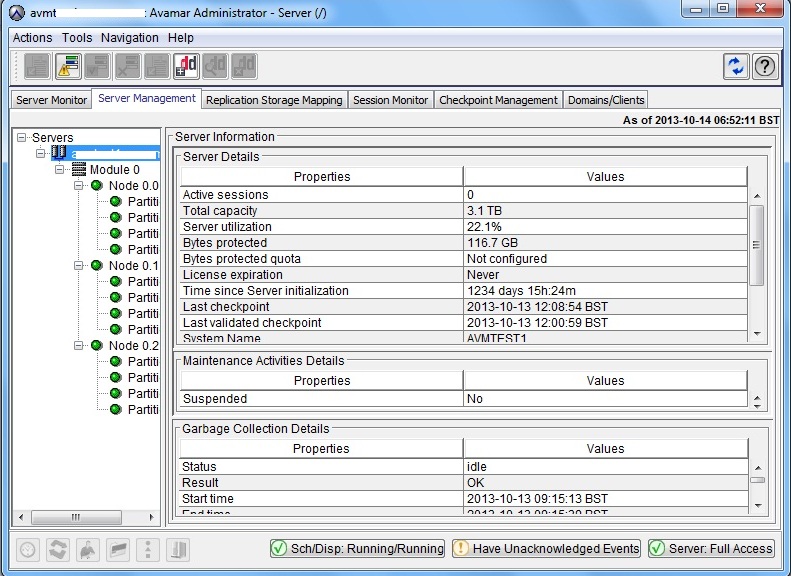Viewport: 791px width, 576px height.
Task: Click the Server: Full Access status button
Action: (711, 549)
